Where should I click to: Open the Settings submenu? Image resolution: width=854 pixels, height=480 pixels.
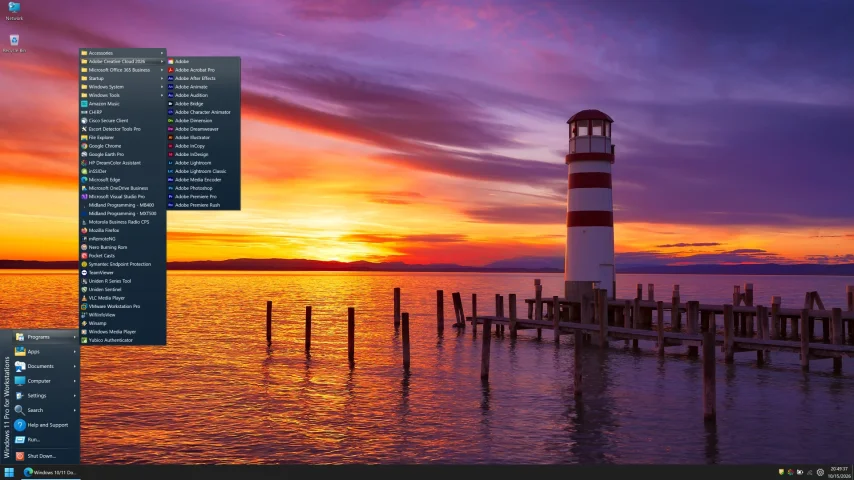coord(46,396)
